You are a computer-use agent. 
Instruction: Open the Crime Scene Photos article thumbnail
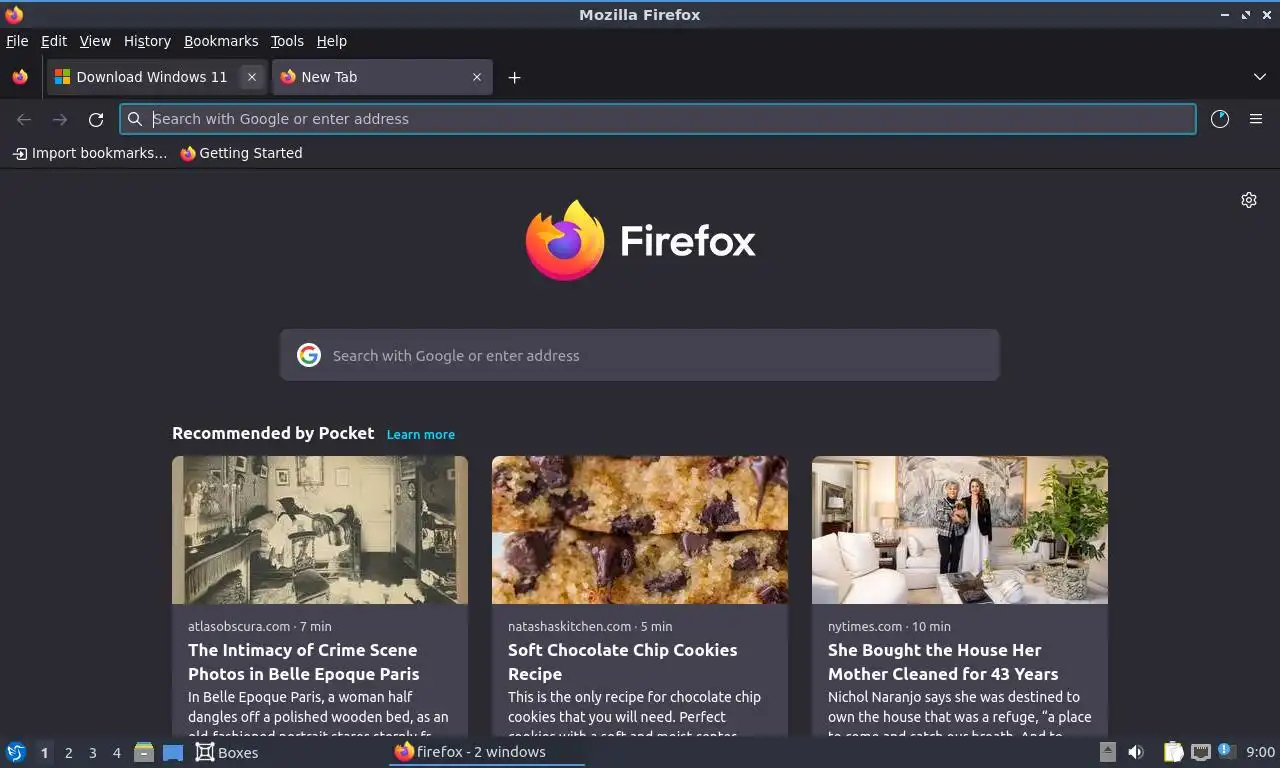point(320,530)
